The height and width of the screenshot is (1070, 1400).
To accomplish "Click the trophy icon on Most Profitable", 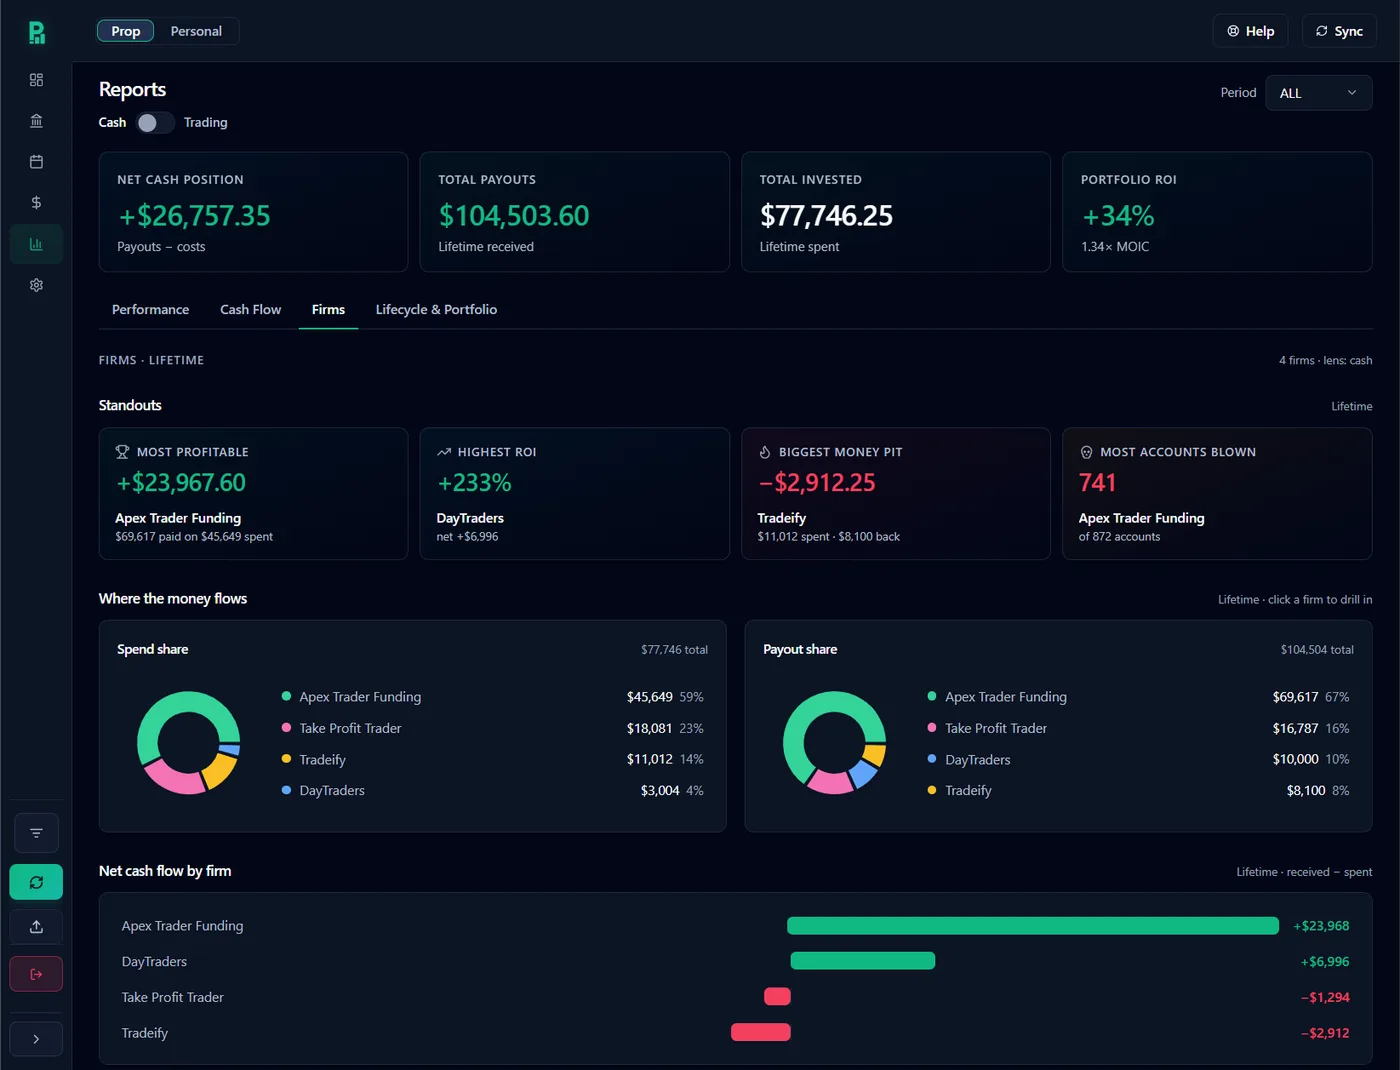I will coord(122,452).
